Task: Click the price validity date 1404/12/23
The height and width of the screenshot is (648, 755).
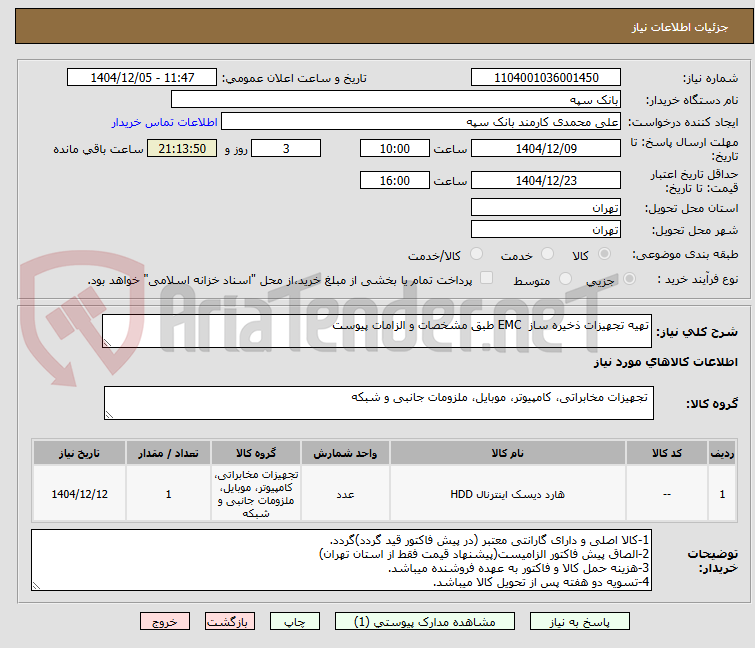Action: [x=546, y=180]
